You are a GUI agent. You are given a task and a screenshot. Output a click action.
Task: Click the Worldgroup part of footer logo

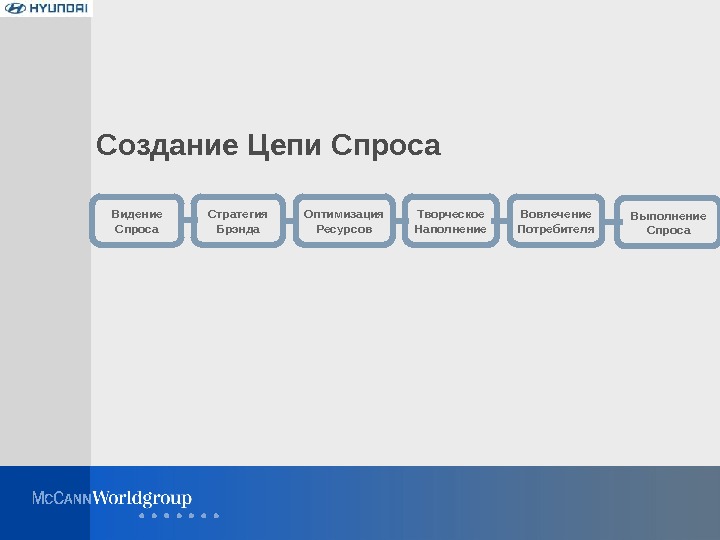[142, 499]
